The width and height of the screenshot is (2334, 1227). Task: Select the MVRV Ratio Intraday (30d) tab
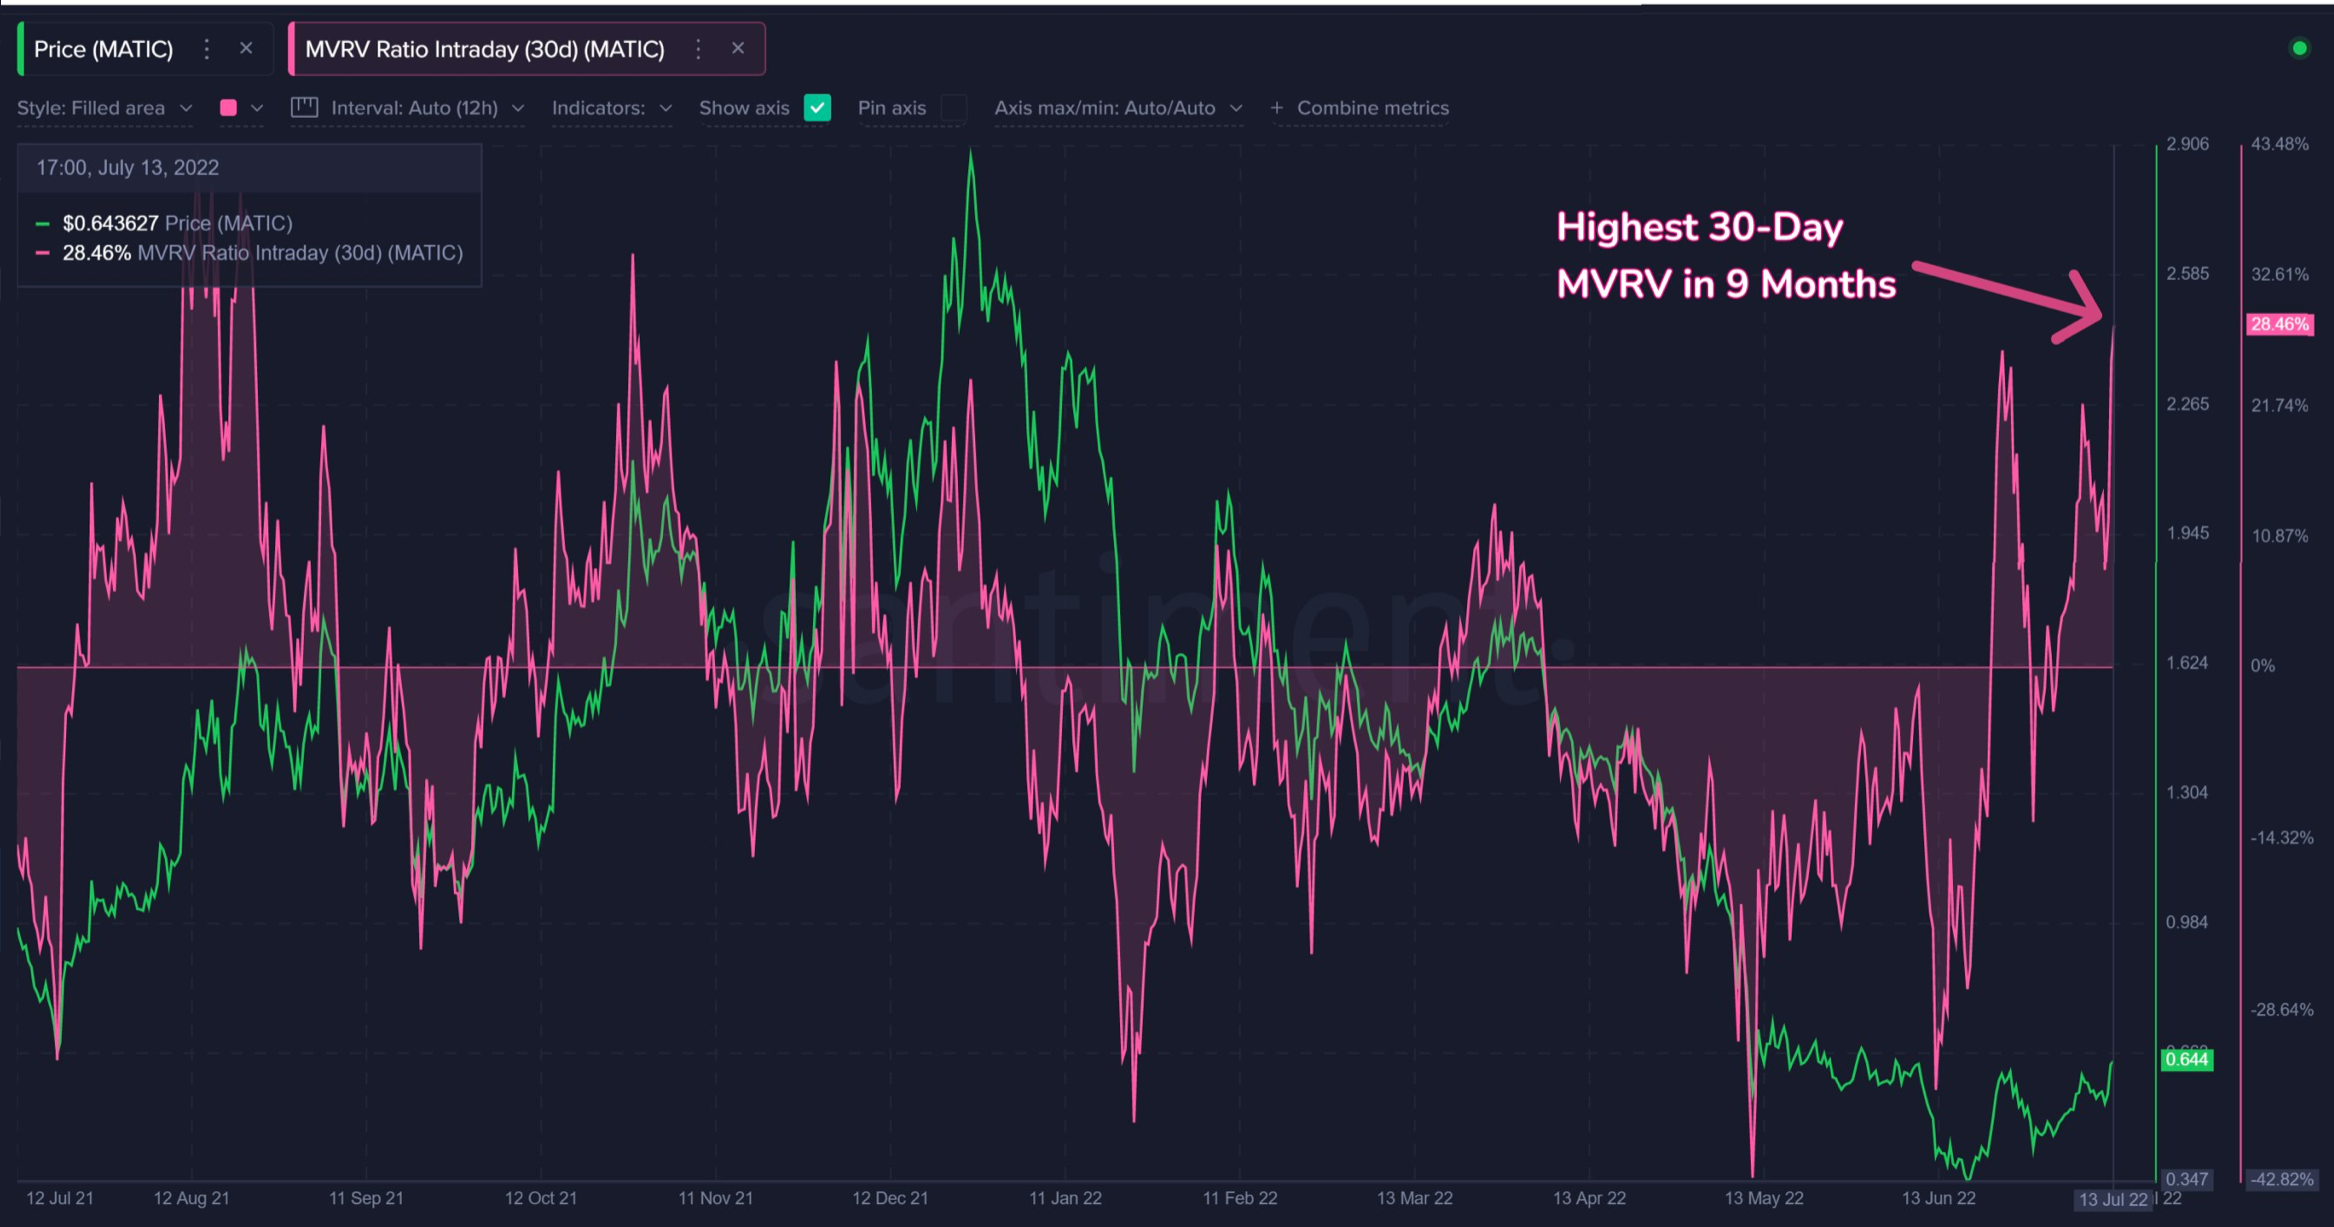(x=485, y=49)
